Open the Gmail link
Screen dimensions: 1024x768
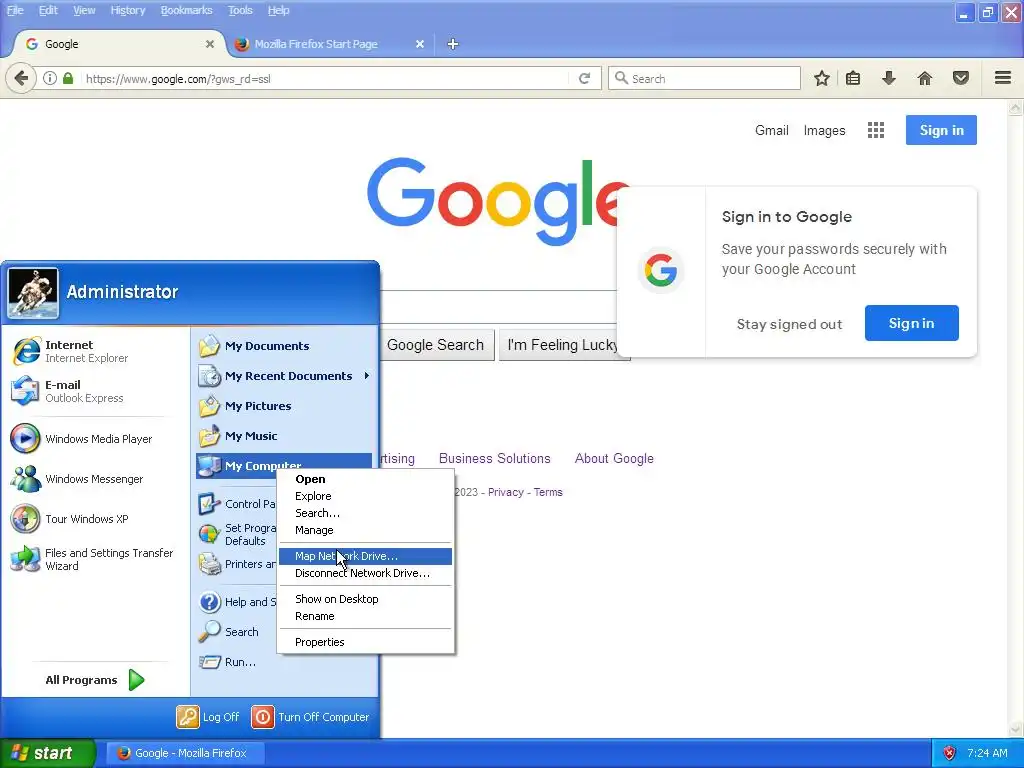(x=771, y=130)
